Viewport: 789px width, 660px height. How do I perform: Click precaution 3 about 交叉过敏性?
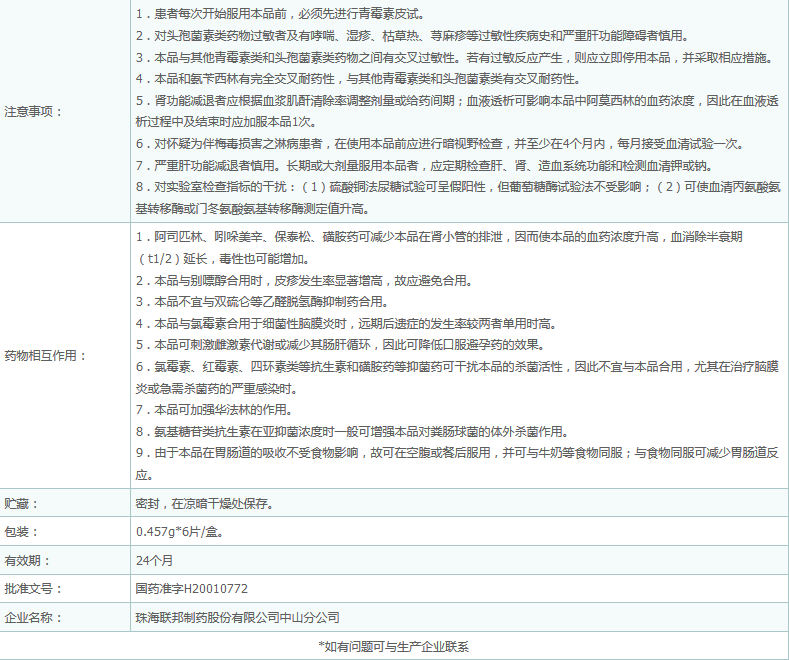tap(455, 57)
